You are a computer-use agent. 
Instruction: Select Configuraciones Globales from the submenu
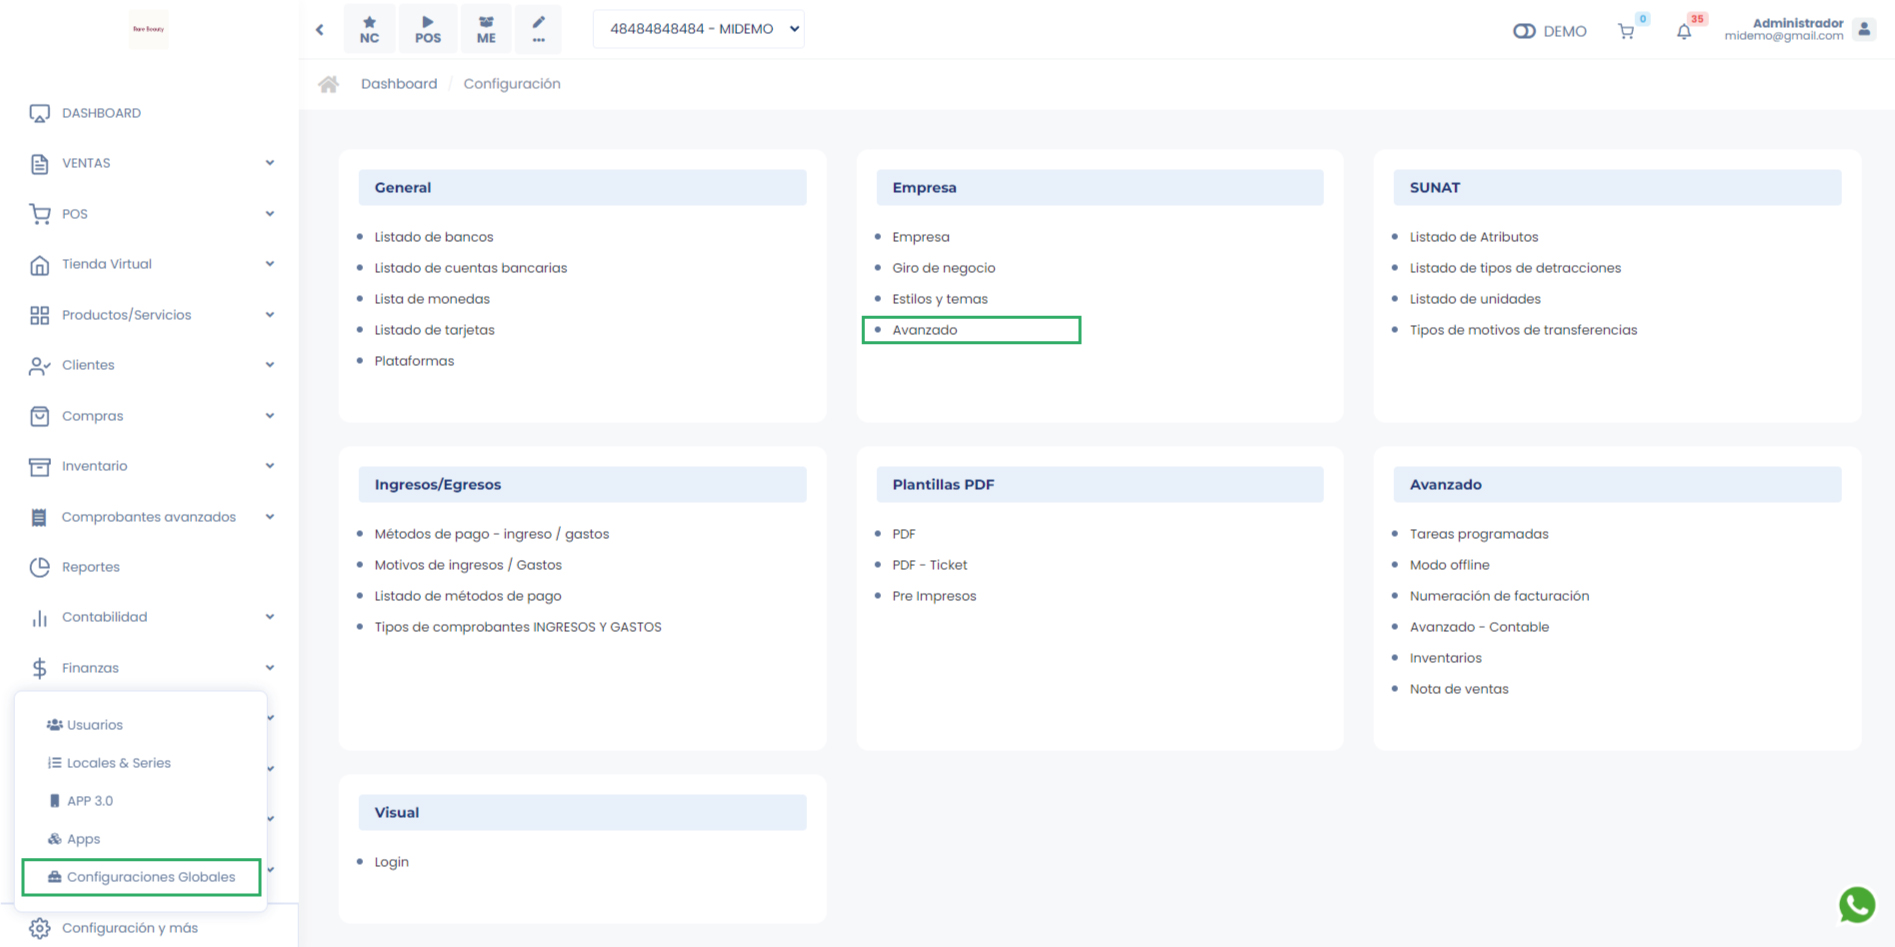150,877
